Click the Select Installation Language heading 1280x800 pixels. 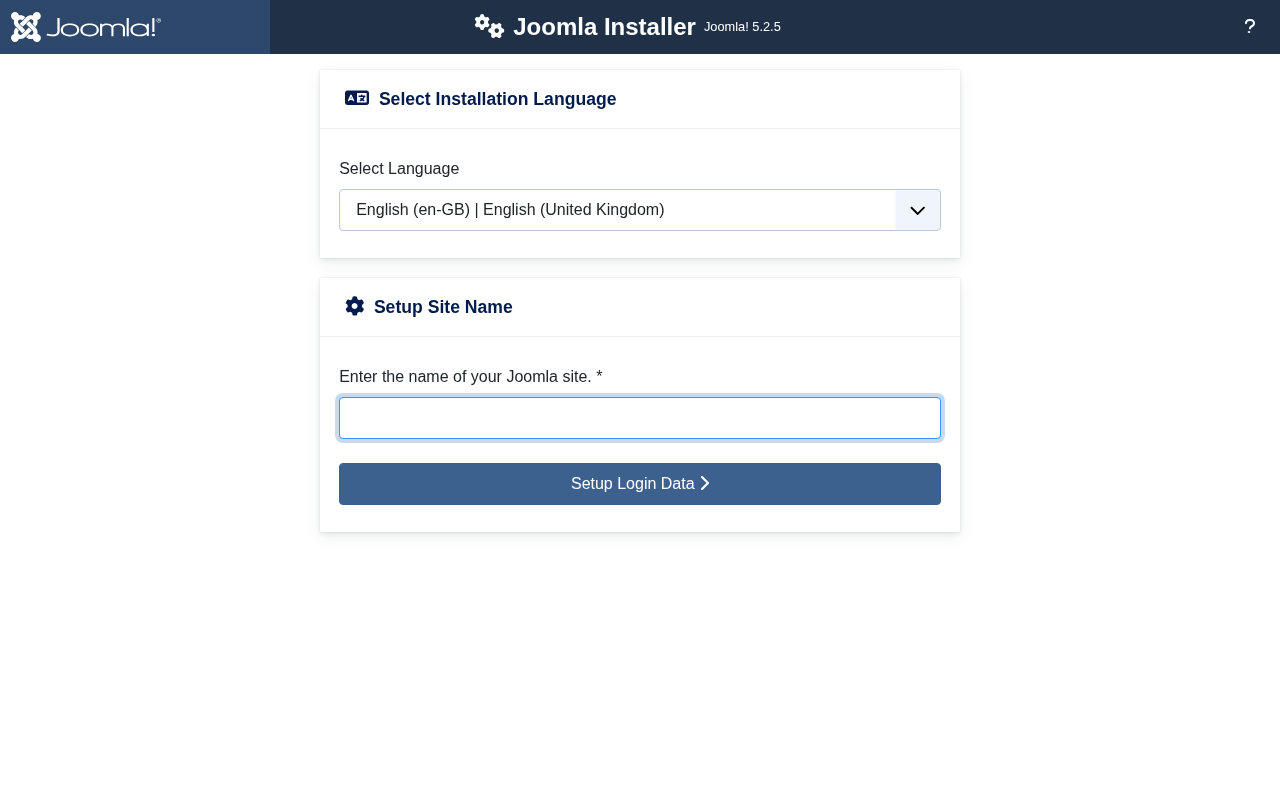point(497,99)
